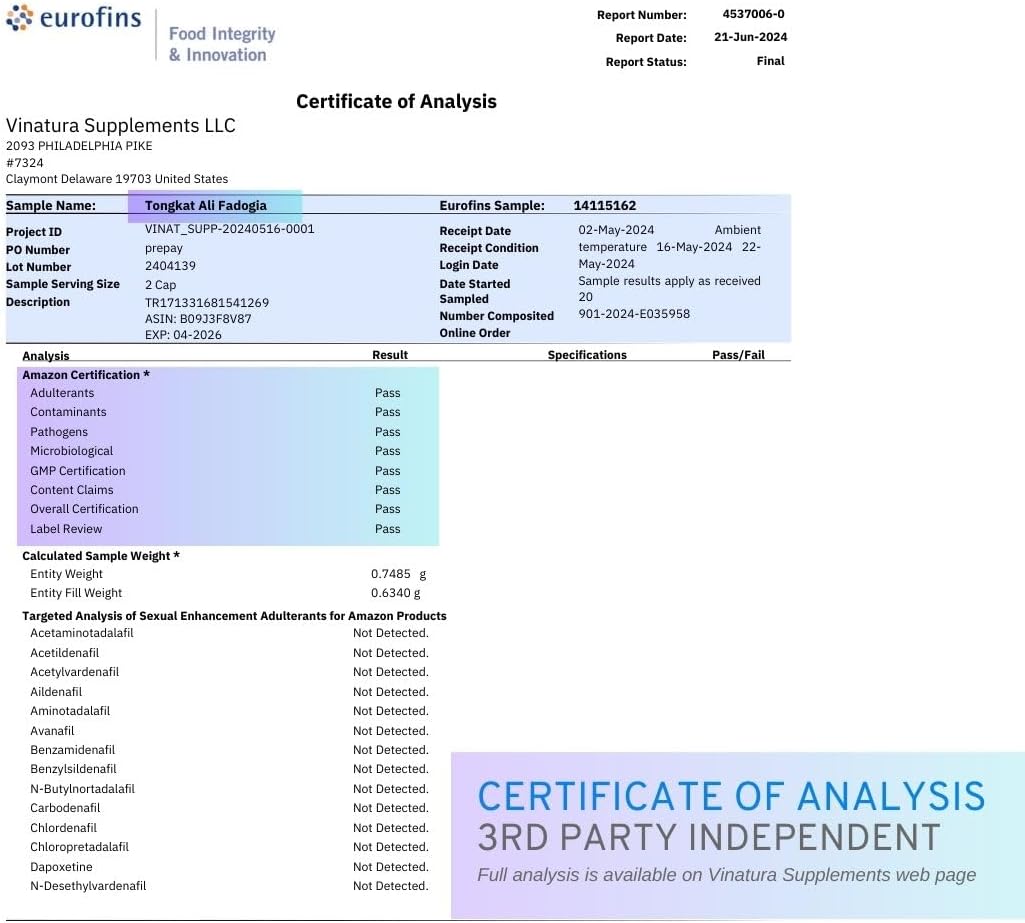Click the 3RD PARTY INDEPENDENT banner text
Image resolution: width=1025 pixels, height=923 pixels.
click(x=709, y=837)
